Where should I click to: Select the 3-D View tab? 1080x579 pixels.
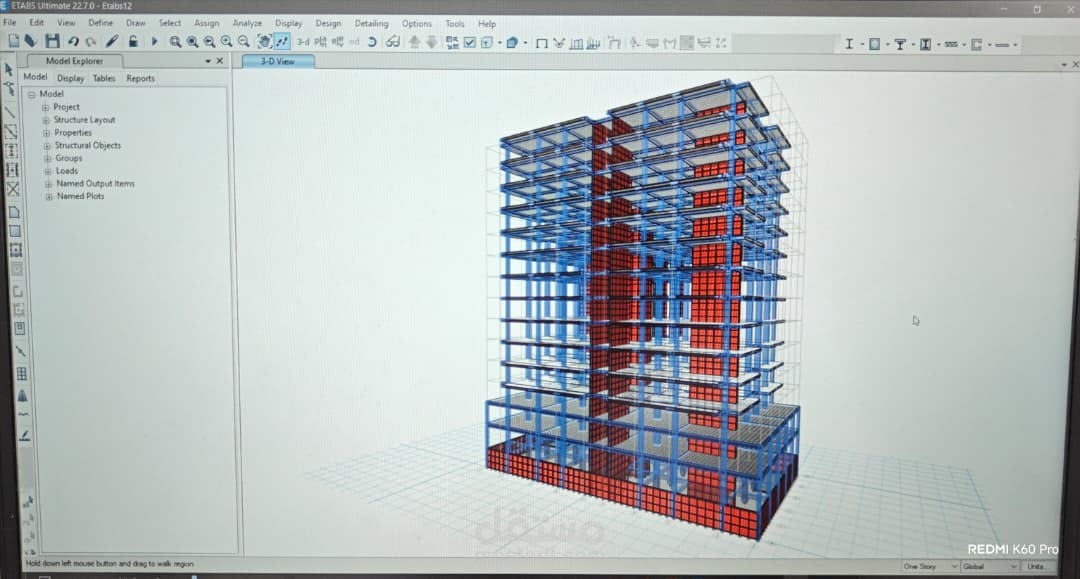pyautogui.click(x=278, y=61)
